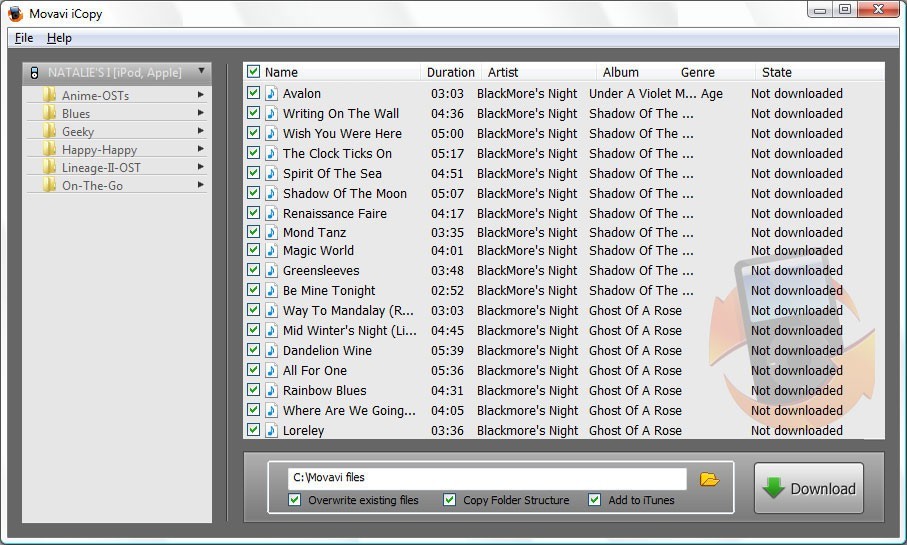Open the Help menu
Image resolution: width=907 pixels, height=545 pixels.
click(x=59, y=38)
